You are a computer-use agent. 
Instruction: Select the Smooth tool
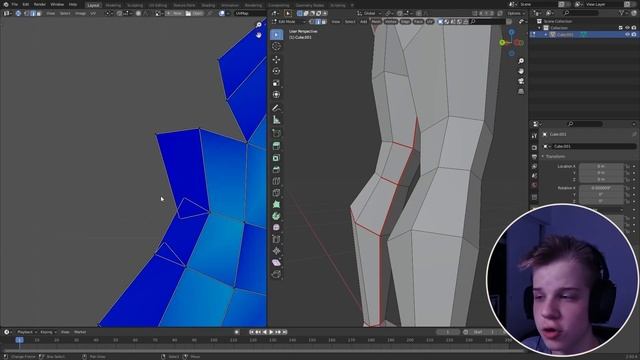tap(276, 228)
